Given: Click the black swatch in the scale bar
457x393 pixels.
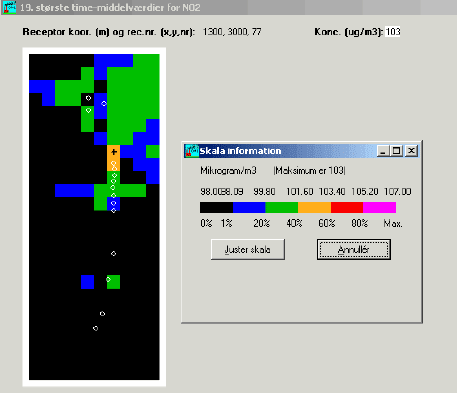Looking at the screenshot, I should [x=216, y=207].
